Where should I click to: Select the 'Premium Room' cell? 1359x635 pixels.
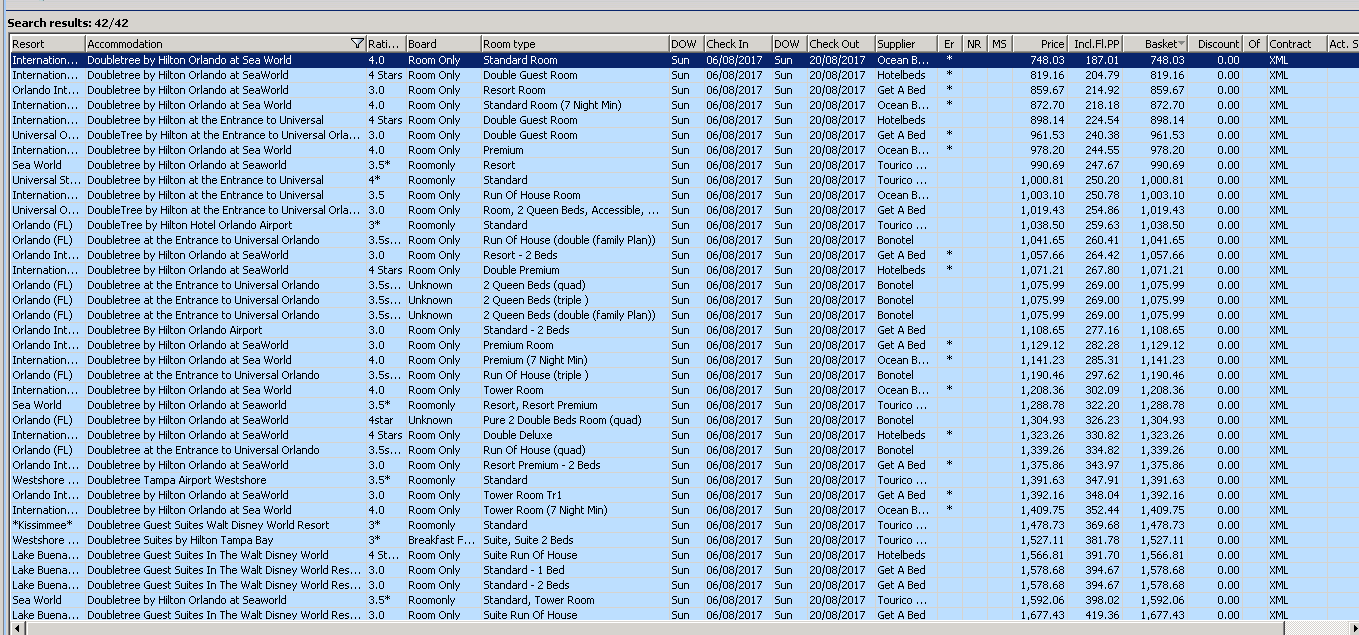point(574,345)
